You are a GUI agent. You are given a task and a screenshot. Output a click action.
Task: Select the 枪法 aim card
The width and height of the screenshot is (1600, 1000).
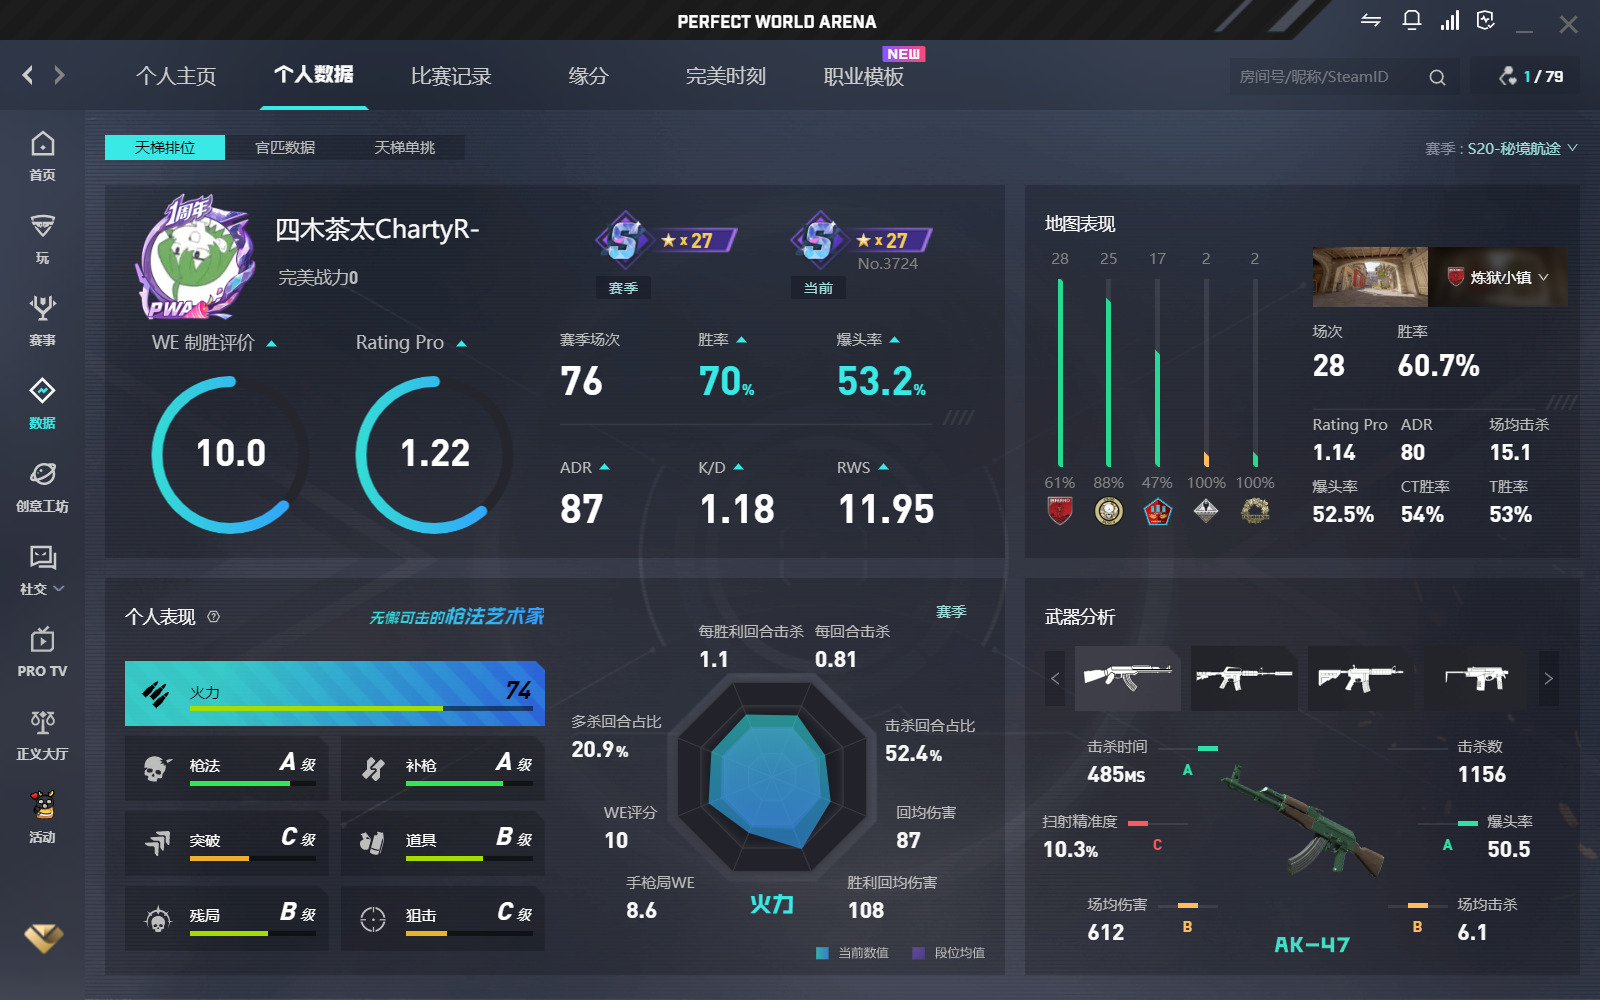(227, 768)
